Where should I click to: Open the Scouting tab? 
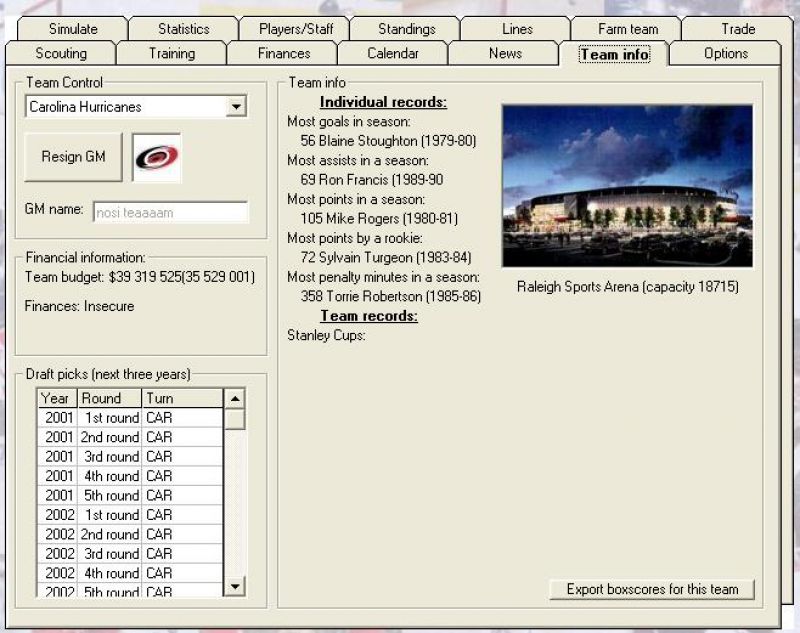(61, 54)
